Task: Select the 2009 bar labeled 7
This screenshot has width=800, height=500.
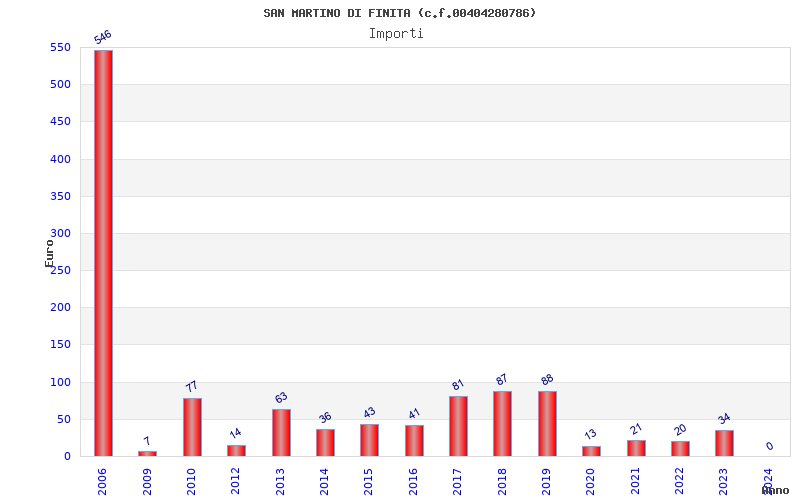Action: [x=147, y=454]
